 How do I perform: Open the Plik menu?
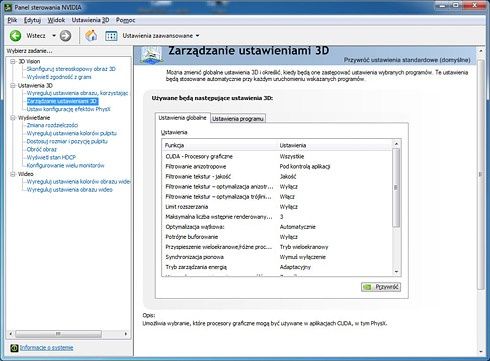pos(12,20)
